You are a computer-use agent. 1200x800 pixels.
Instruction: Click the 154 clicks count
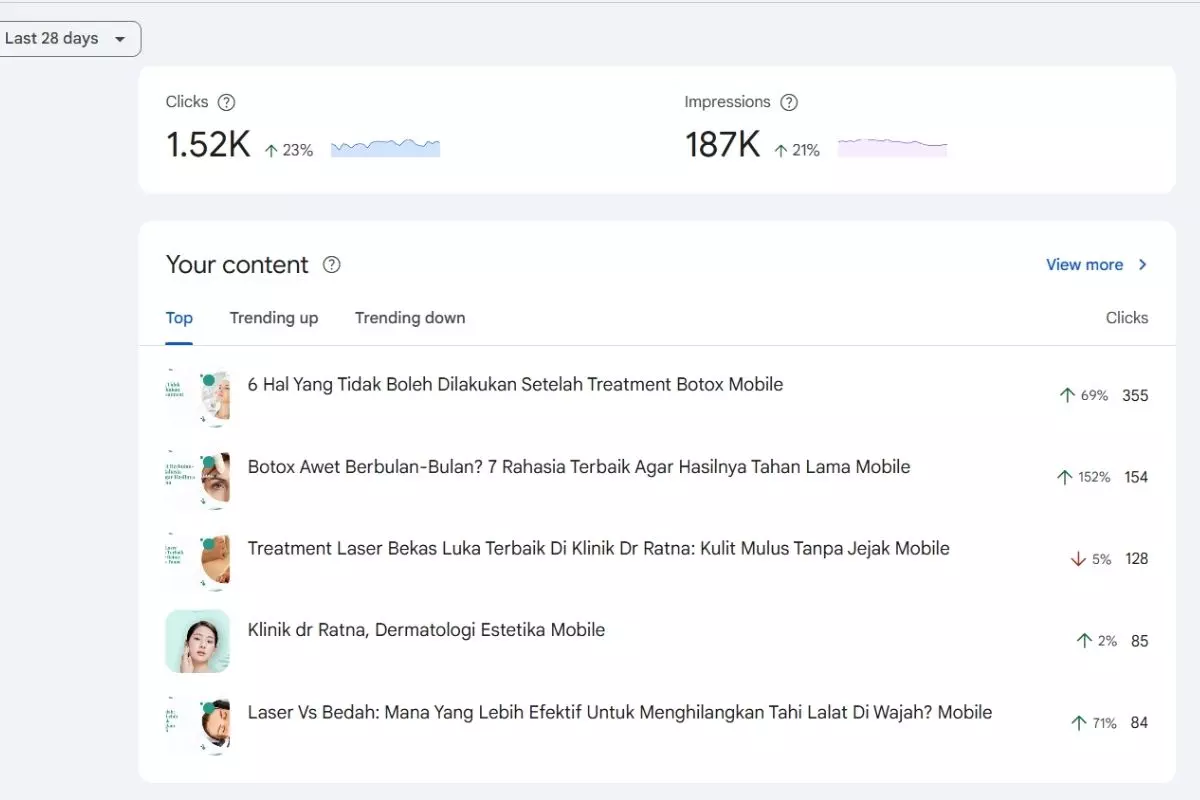[x=1136, y=477]
